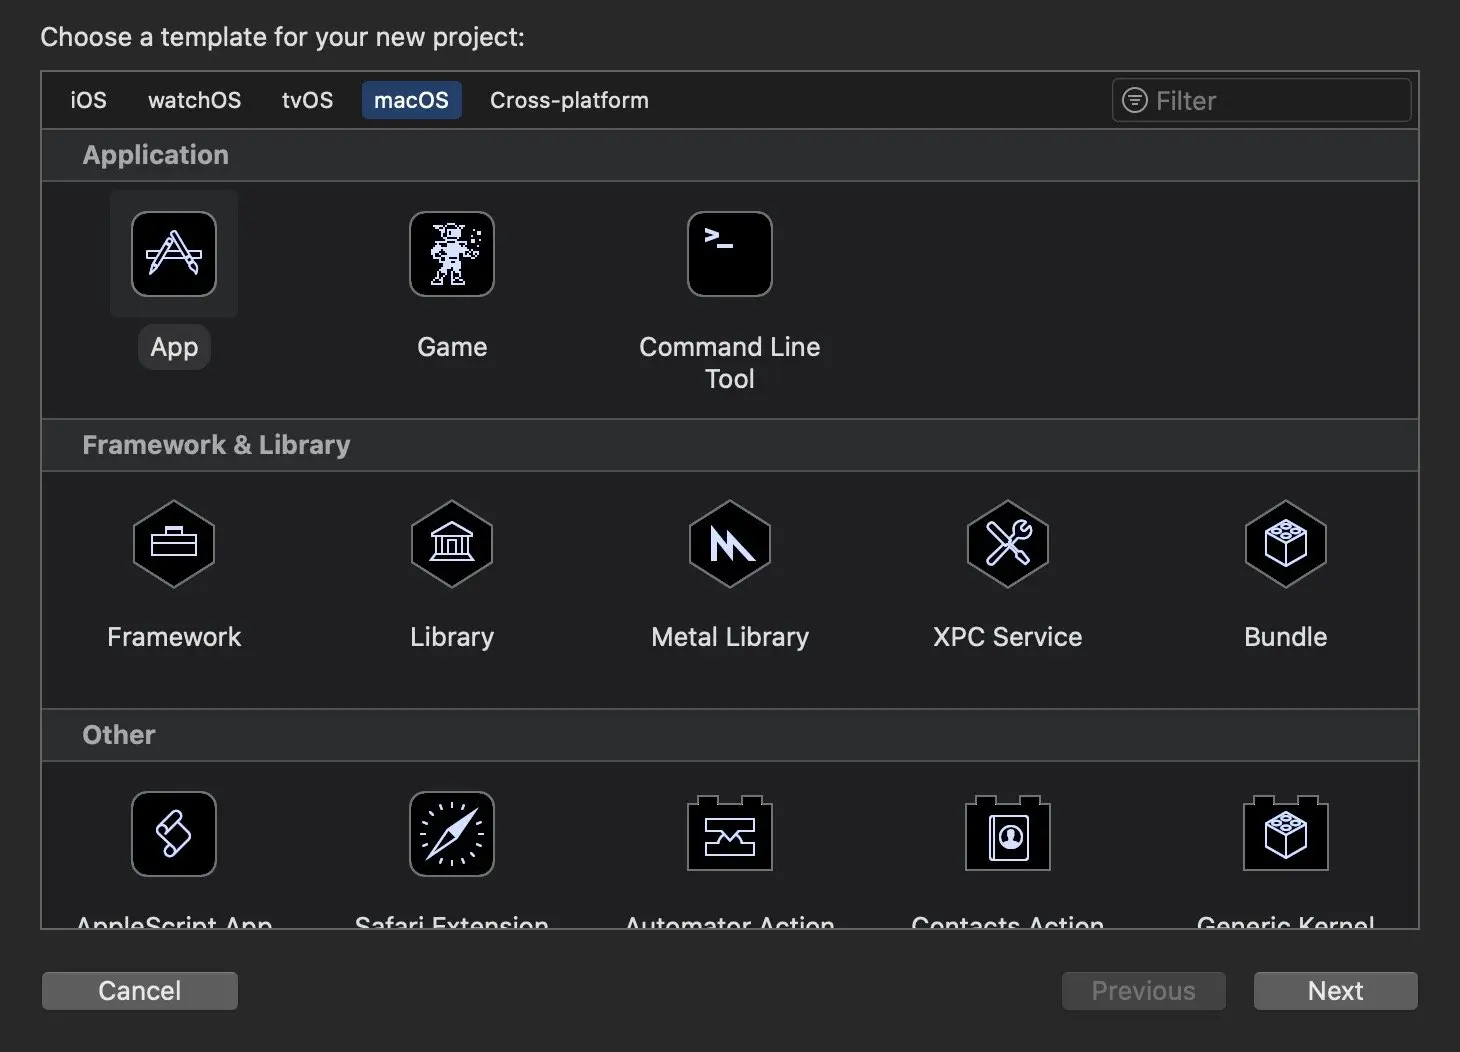Click the Framework label text
Image resolution: width=1460 pixels, height=1052 pixels.
(x=174, y=637)
